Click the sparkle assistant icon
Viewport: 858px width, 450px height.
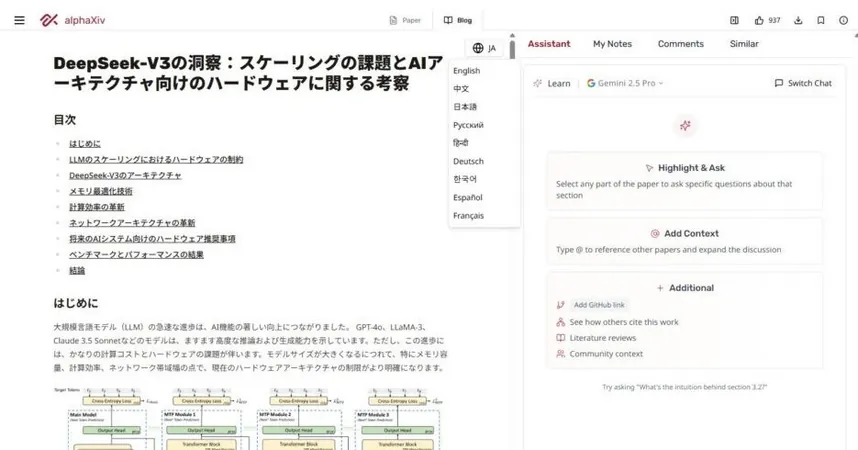pyautogui.click(x=685, y=125)
